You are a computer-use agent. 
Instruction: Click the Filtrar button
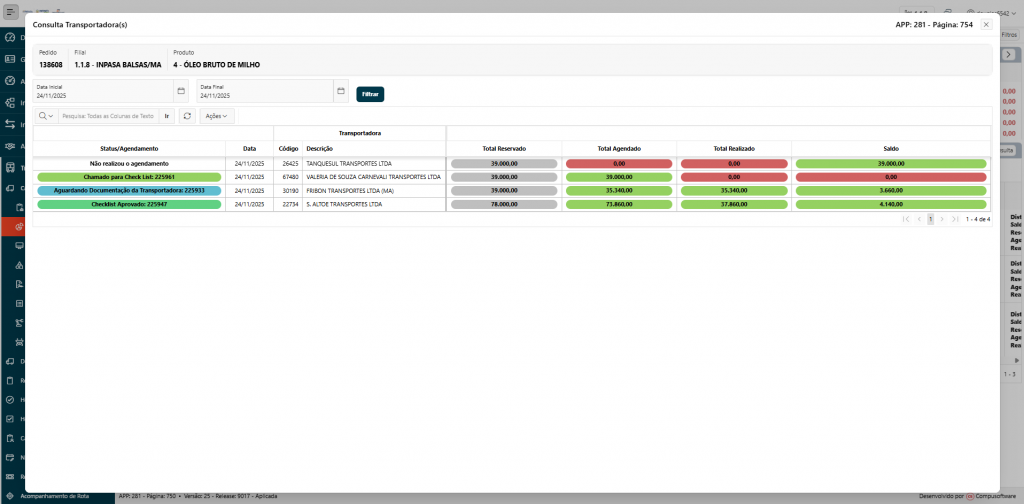[370, 94]
